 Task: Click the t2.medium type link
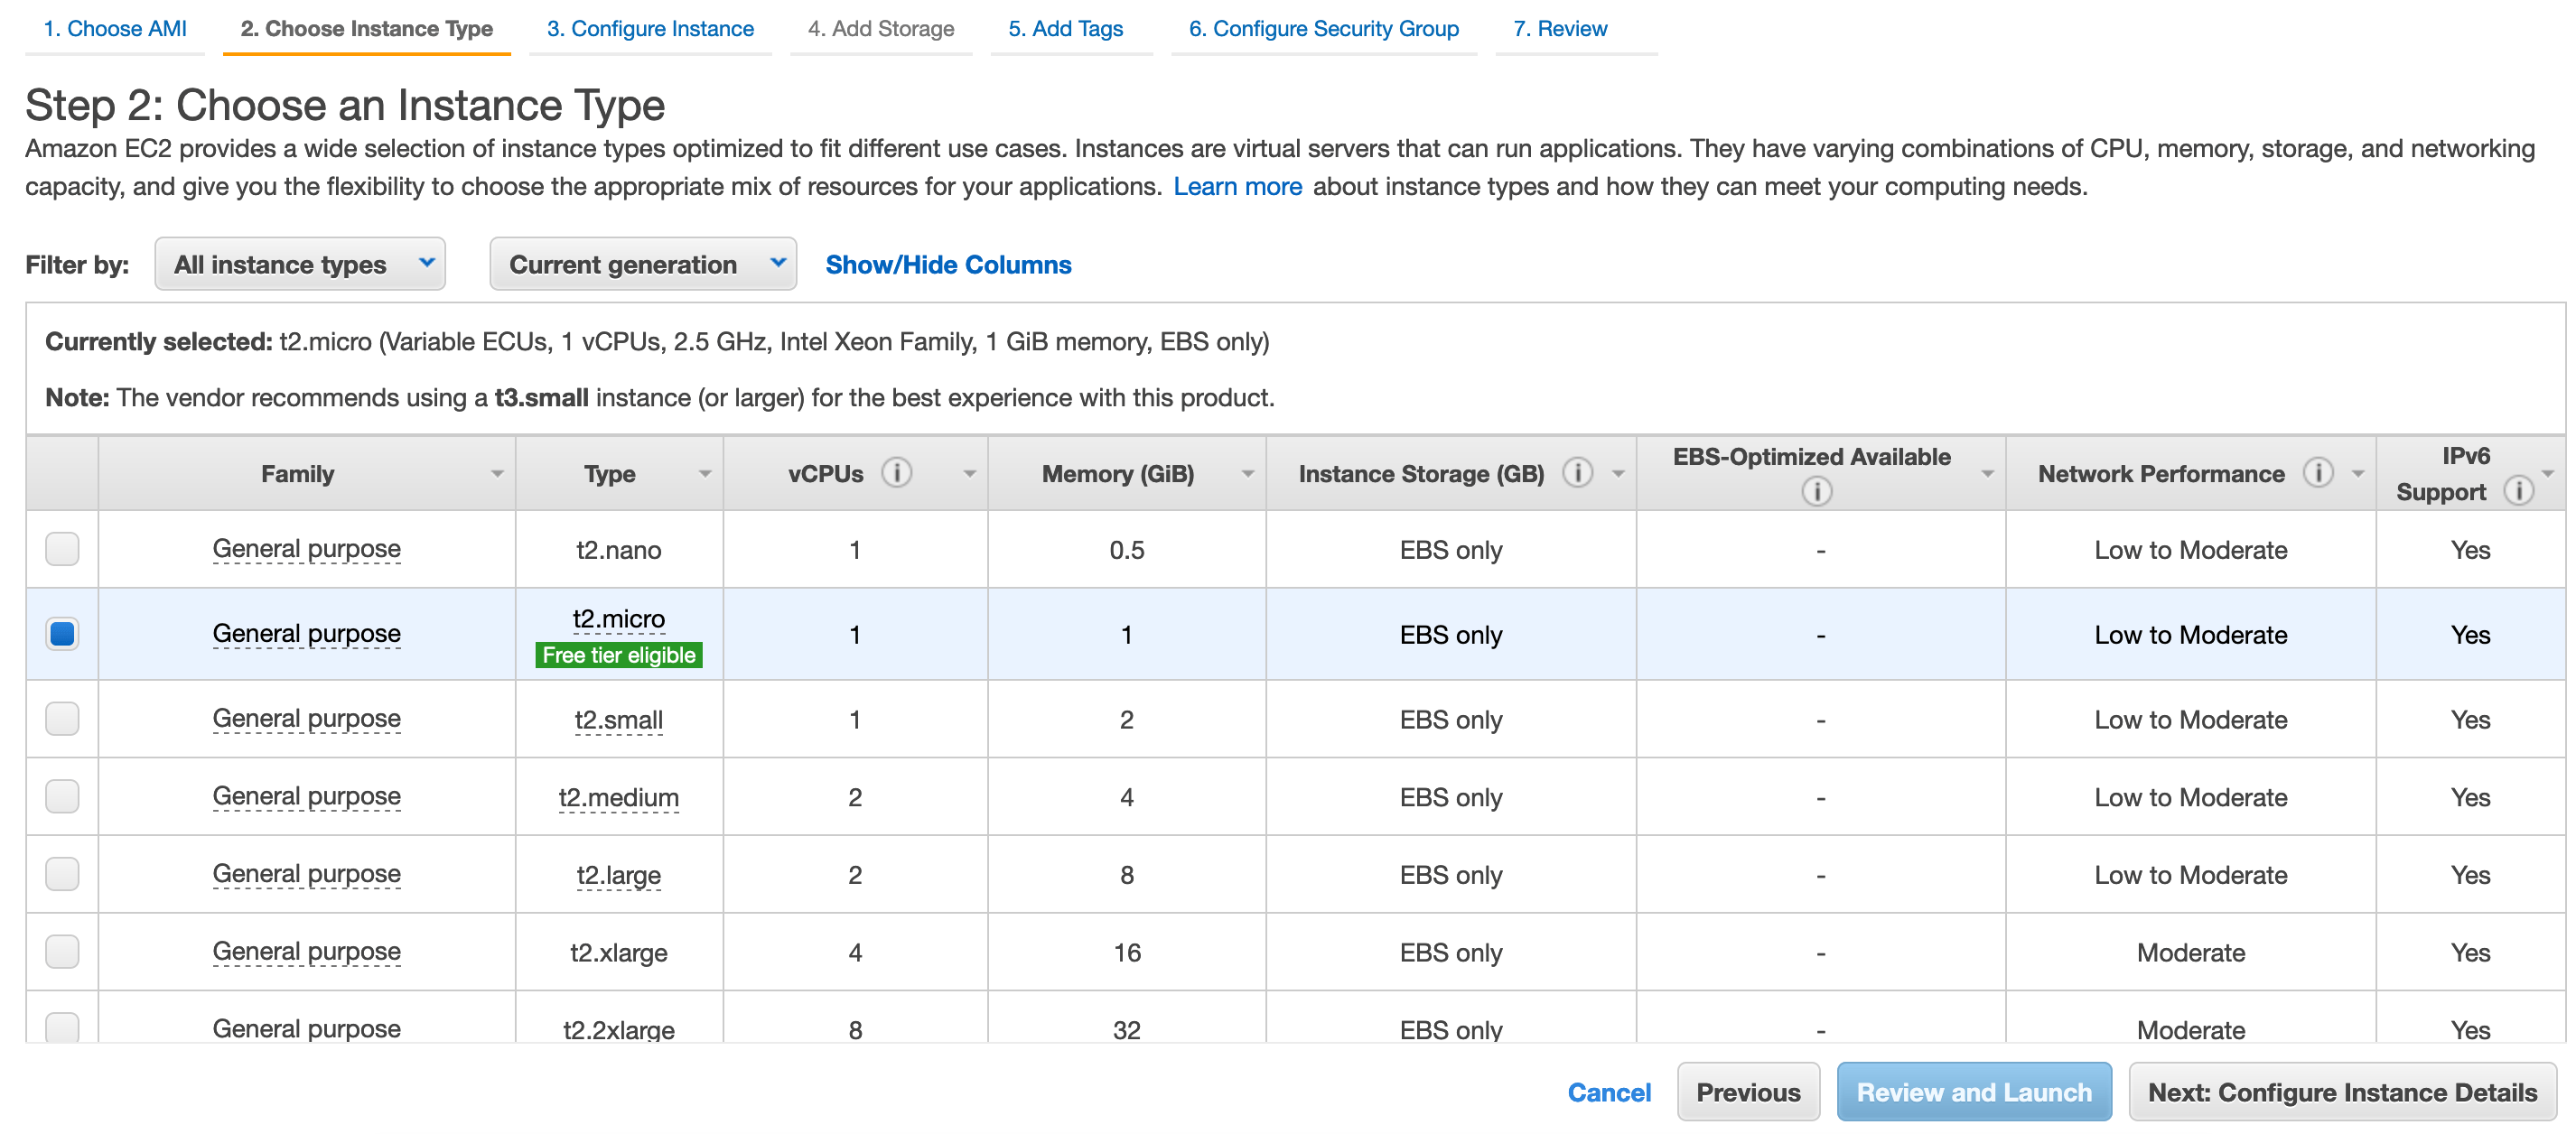click(x=618, y=797)
